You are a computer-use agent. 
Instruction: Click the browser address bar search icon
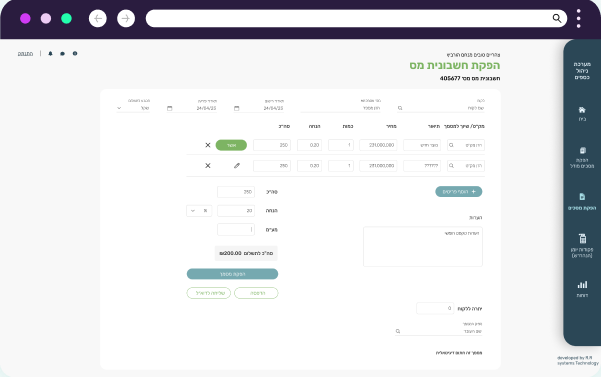pyautogui.click(x=557, y=18)
